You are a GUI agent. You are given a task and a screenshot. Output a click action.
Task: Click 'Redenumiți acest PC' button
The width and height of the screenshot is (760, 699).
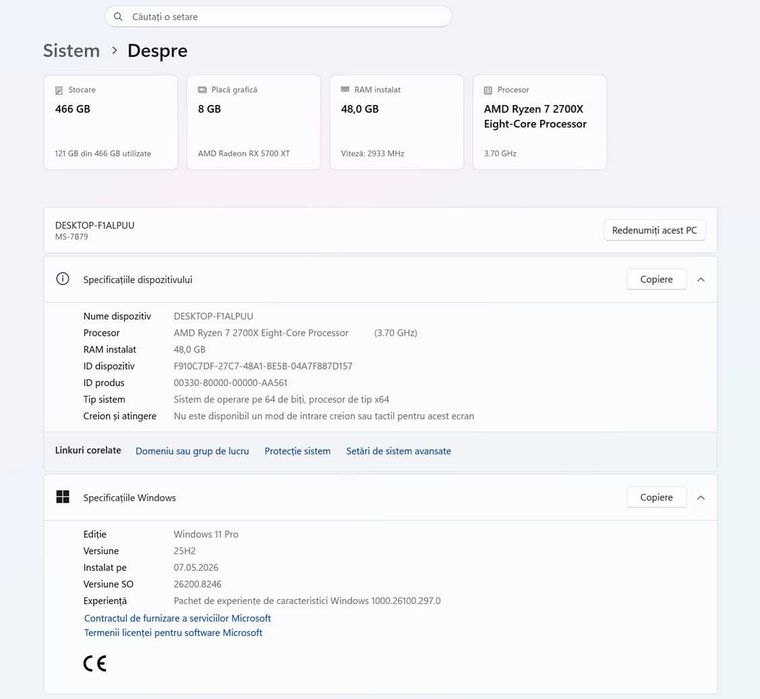[x=654, y=230]
